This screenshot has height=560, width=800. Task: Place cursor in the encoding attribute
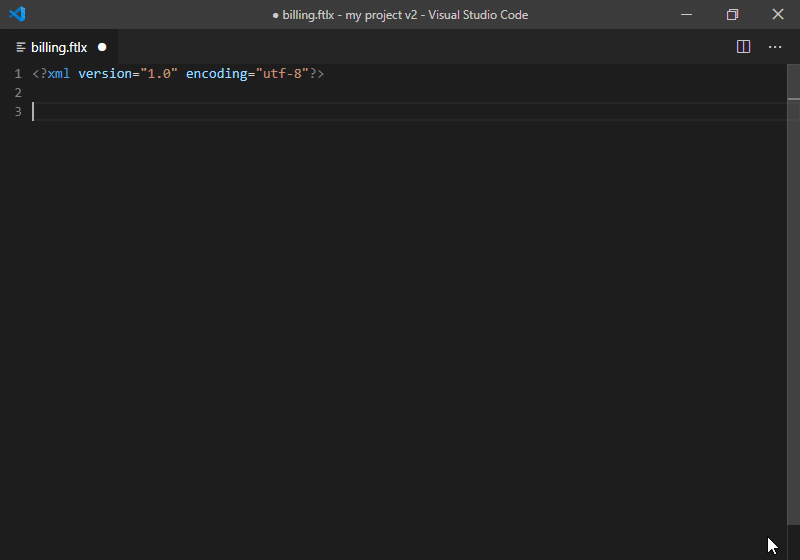[x=216, y=74]
